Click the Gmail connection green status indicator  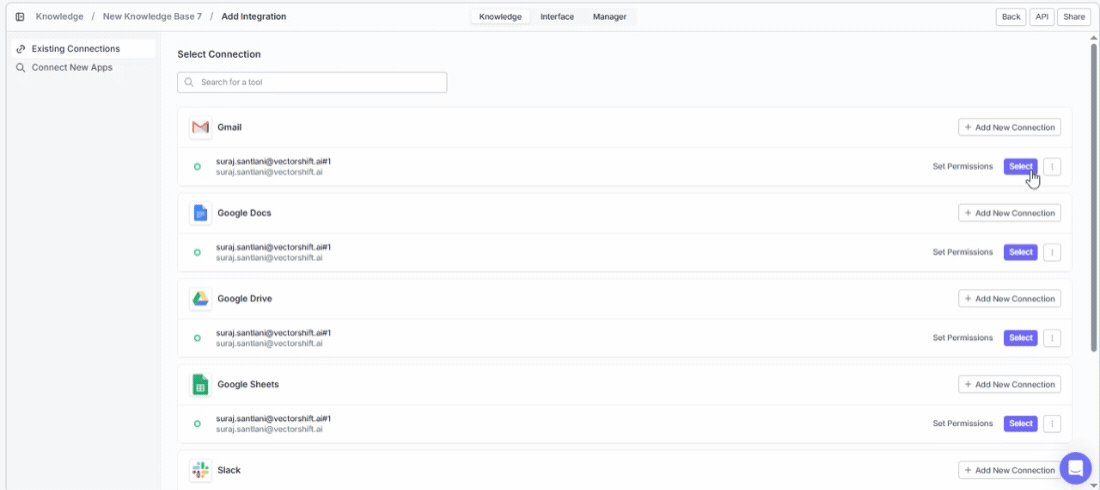(x=197, y=167)
